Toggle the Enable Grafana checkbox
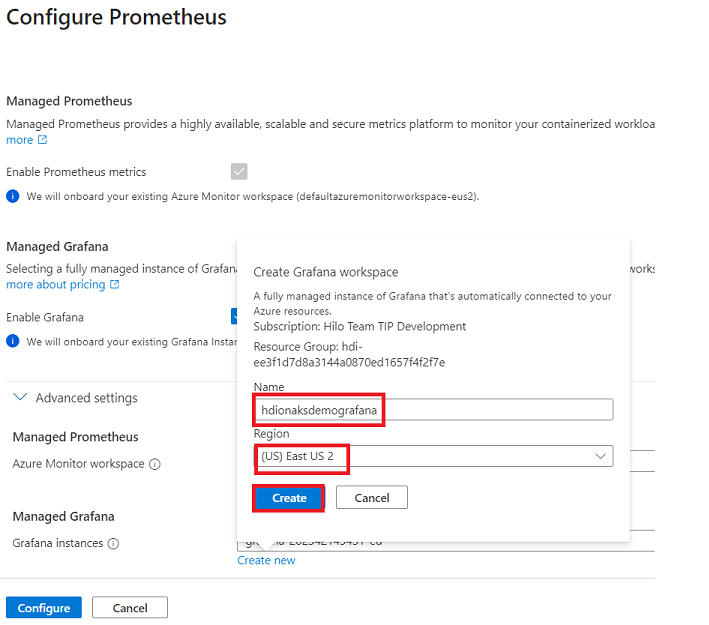This screenshot has height=625, width=709. [234, 317]
